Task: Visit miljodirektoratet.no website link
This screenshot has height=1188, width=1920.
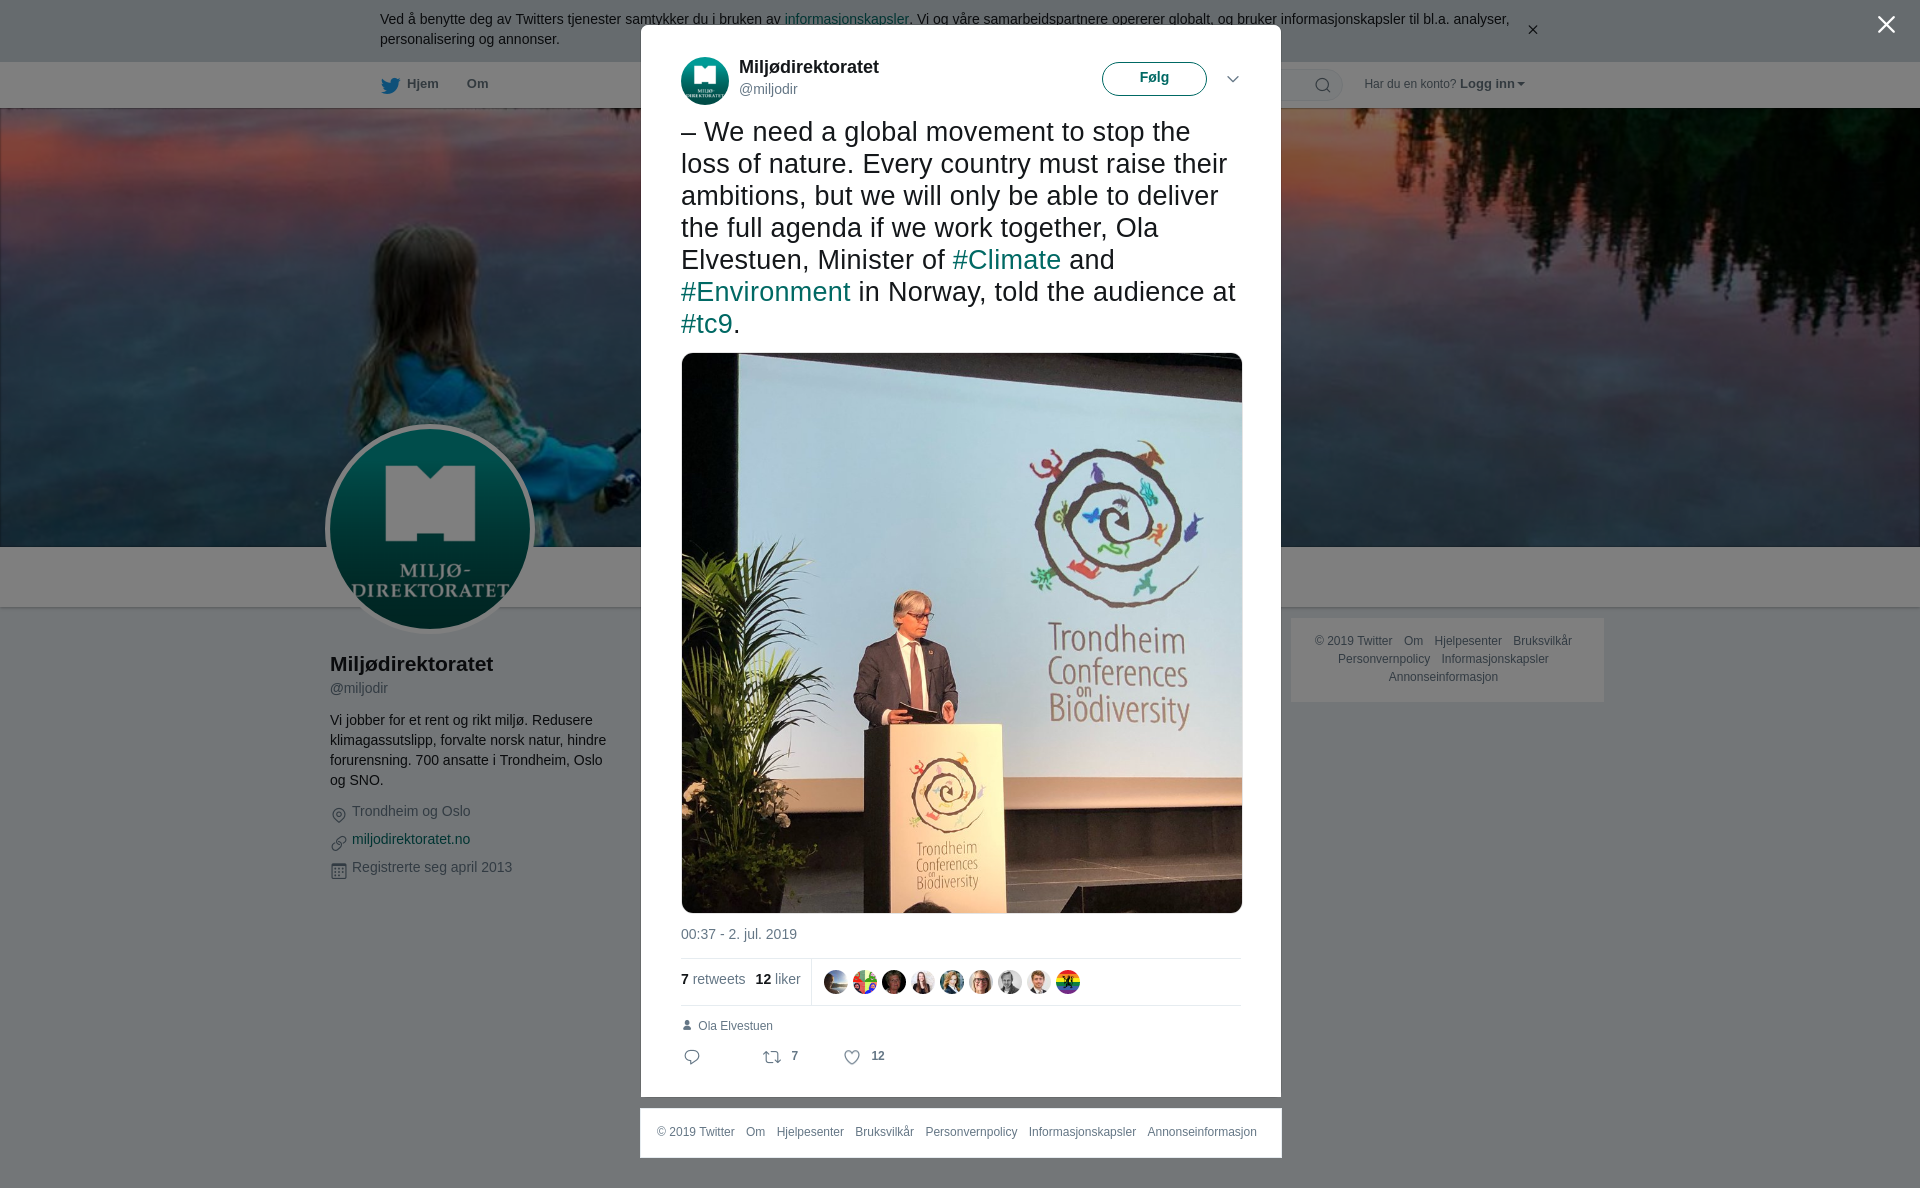Action: pos(411,839)
